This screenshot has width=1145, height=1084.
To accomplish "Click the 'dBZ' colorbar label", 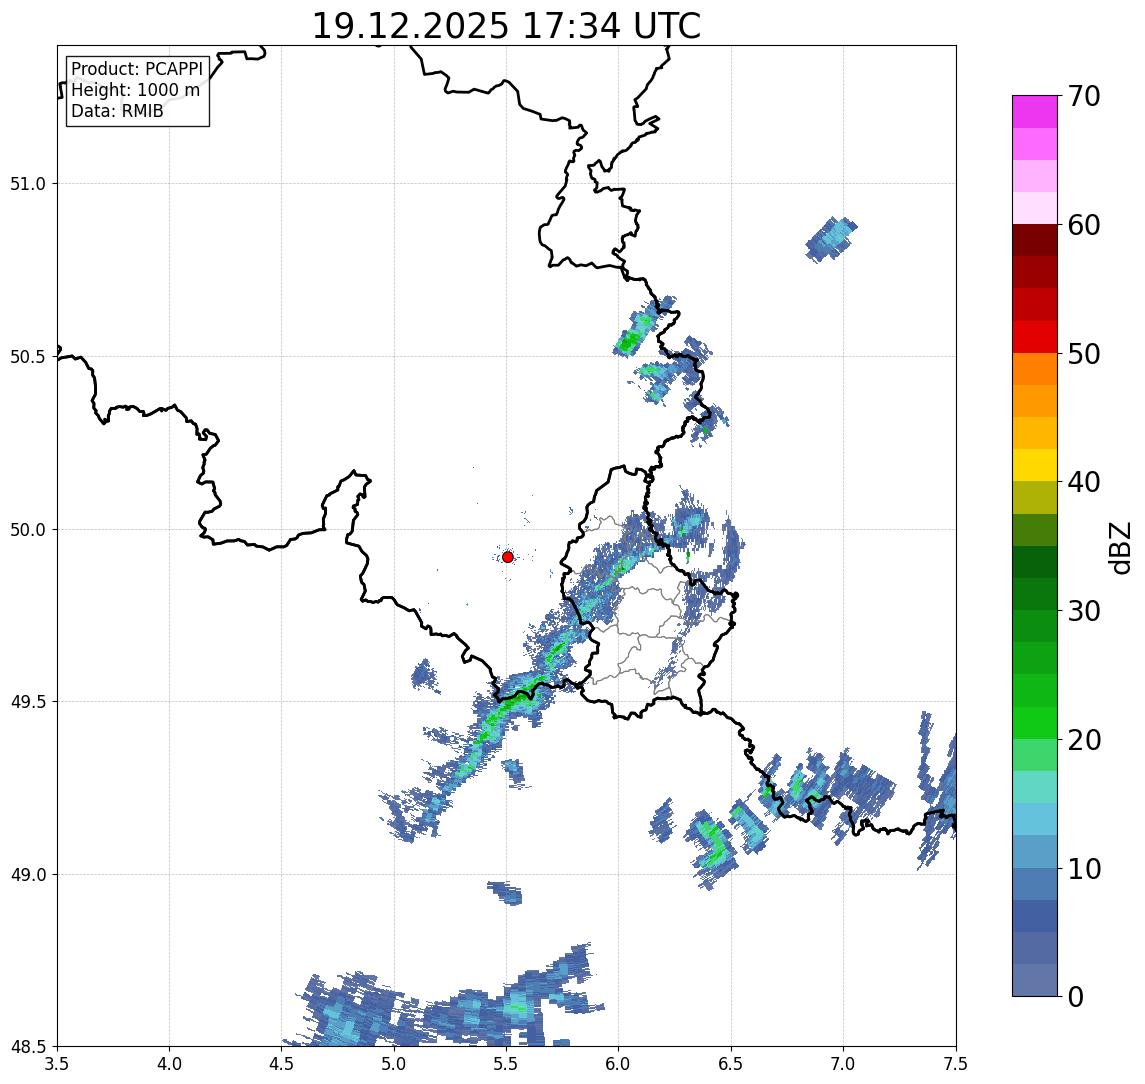I will [x=1119, y=548].
